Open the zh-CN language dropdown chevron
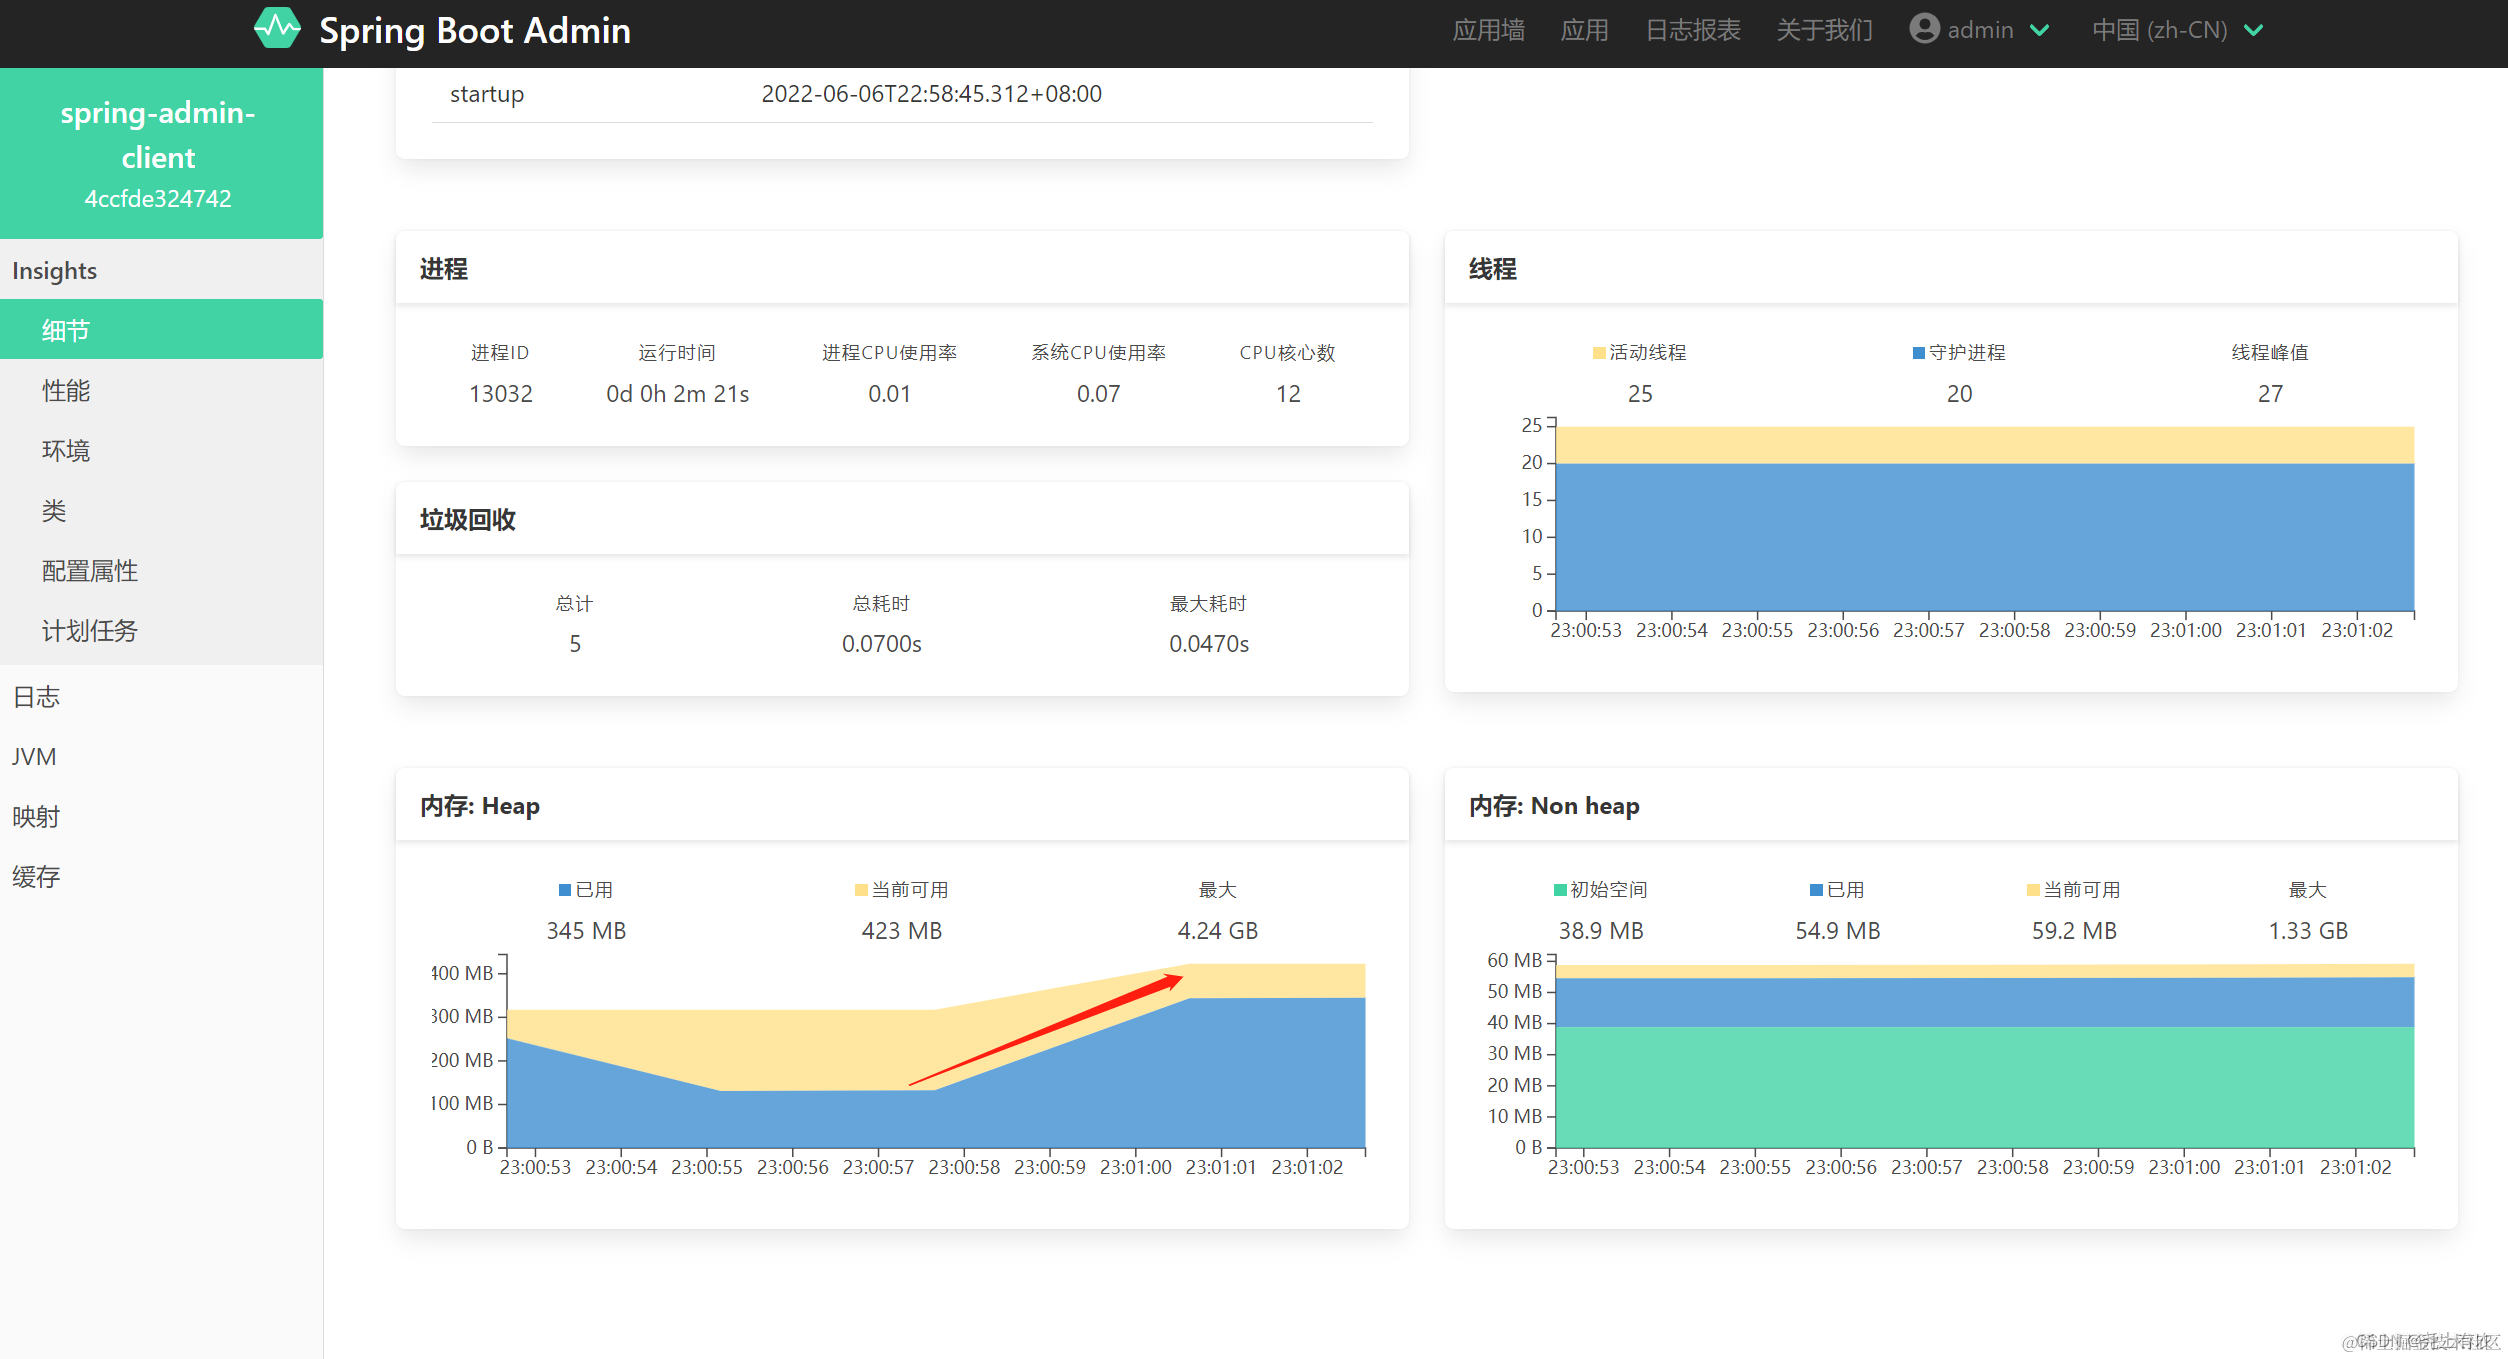The width and height of the screenshot is (2508, 1359). point(2254,30)
